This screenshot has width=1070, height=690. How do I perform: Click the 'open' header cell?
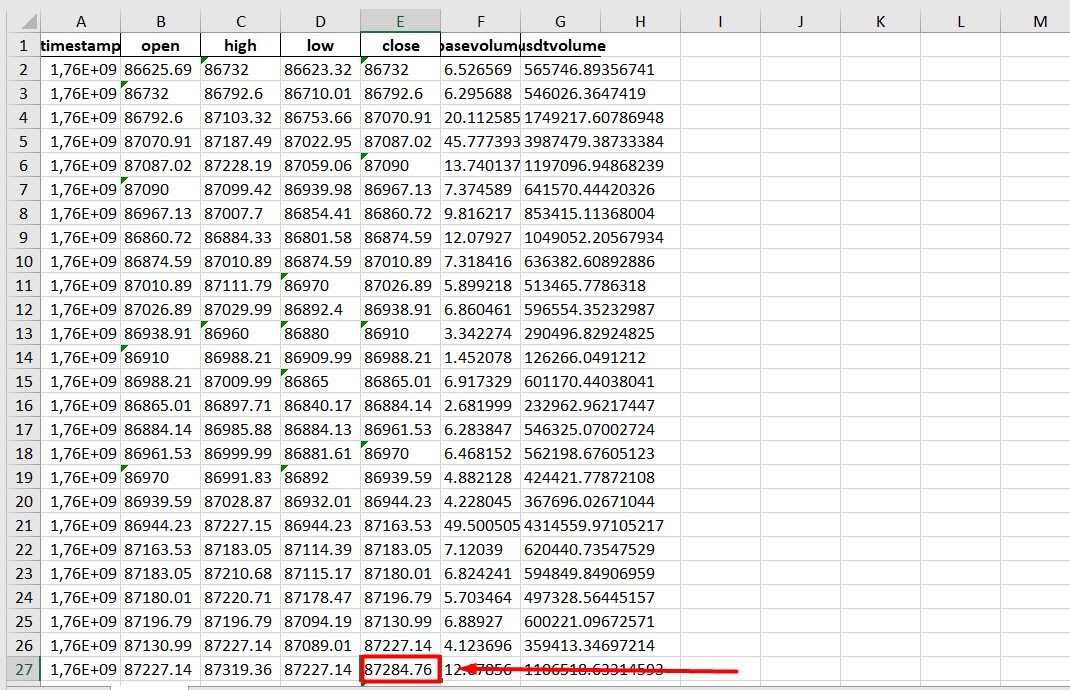click(x=160, y=45)
